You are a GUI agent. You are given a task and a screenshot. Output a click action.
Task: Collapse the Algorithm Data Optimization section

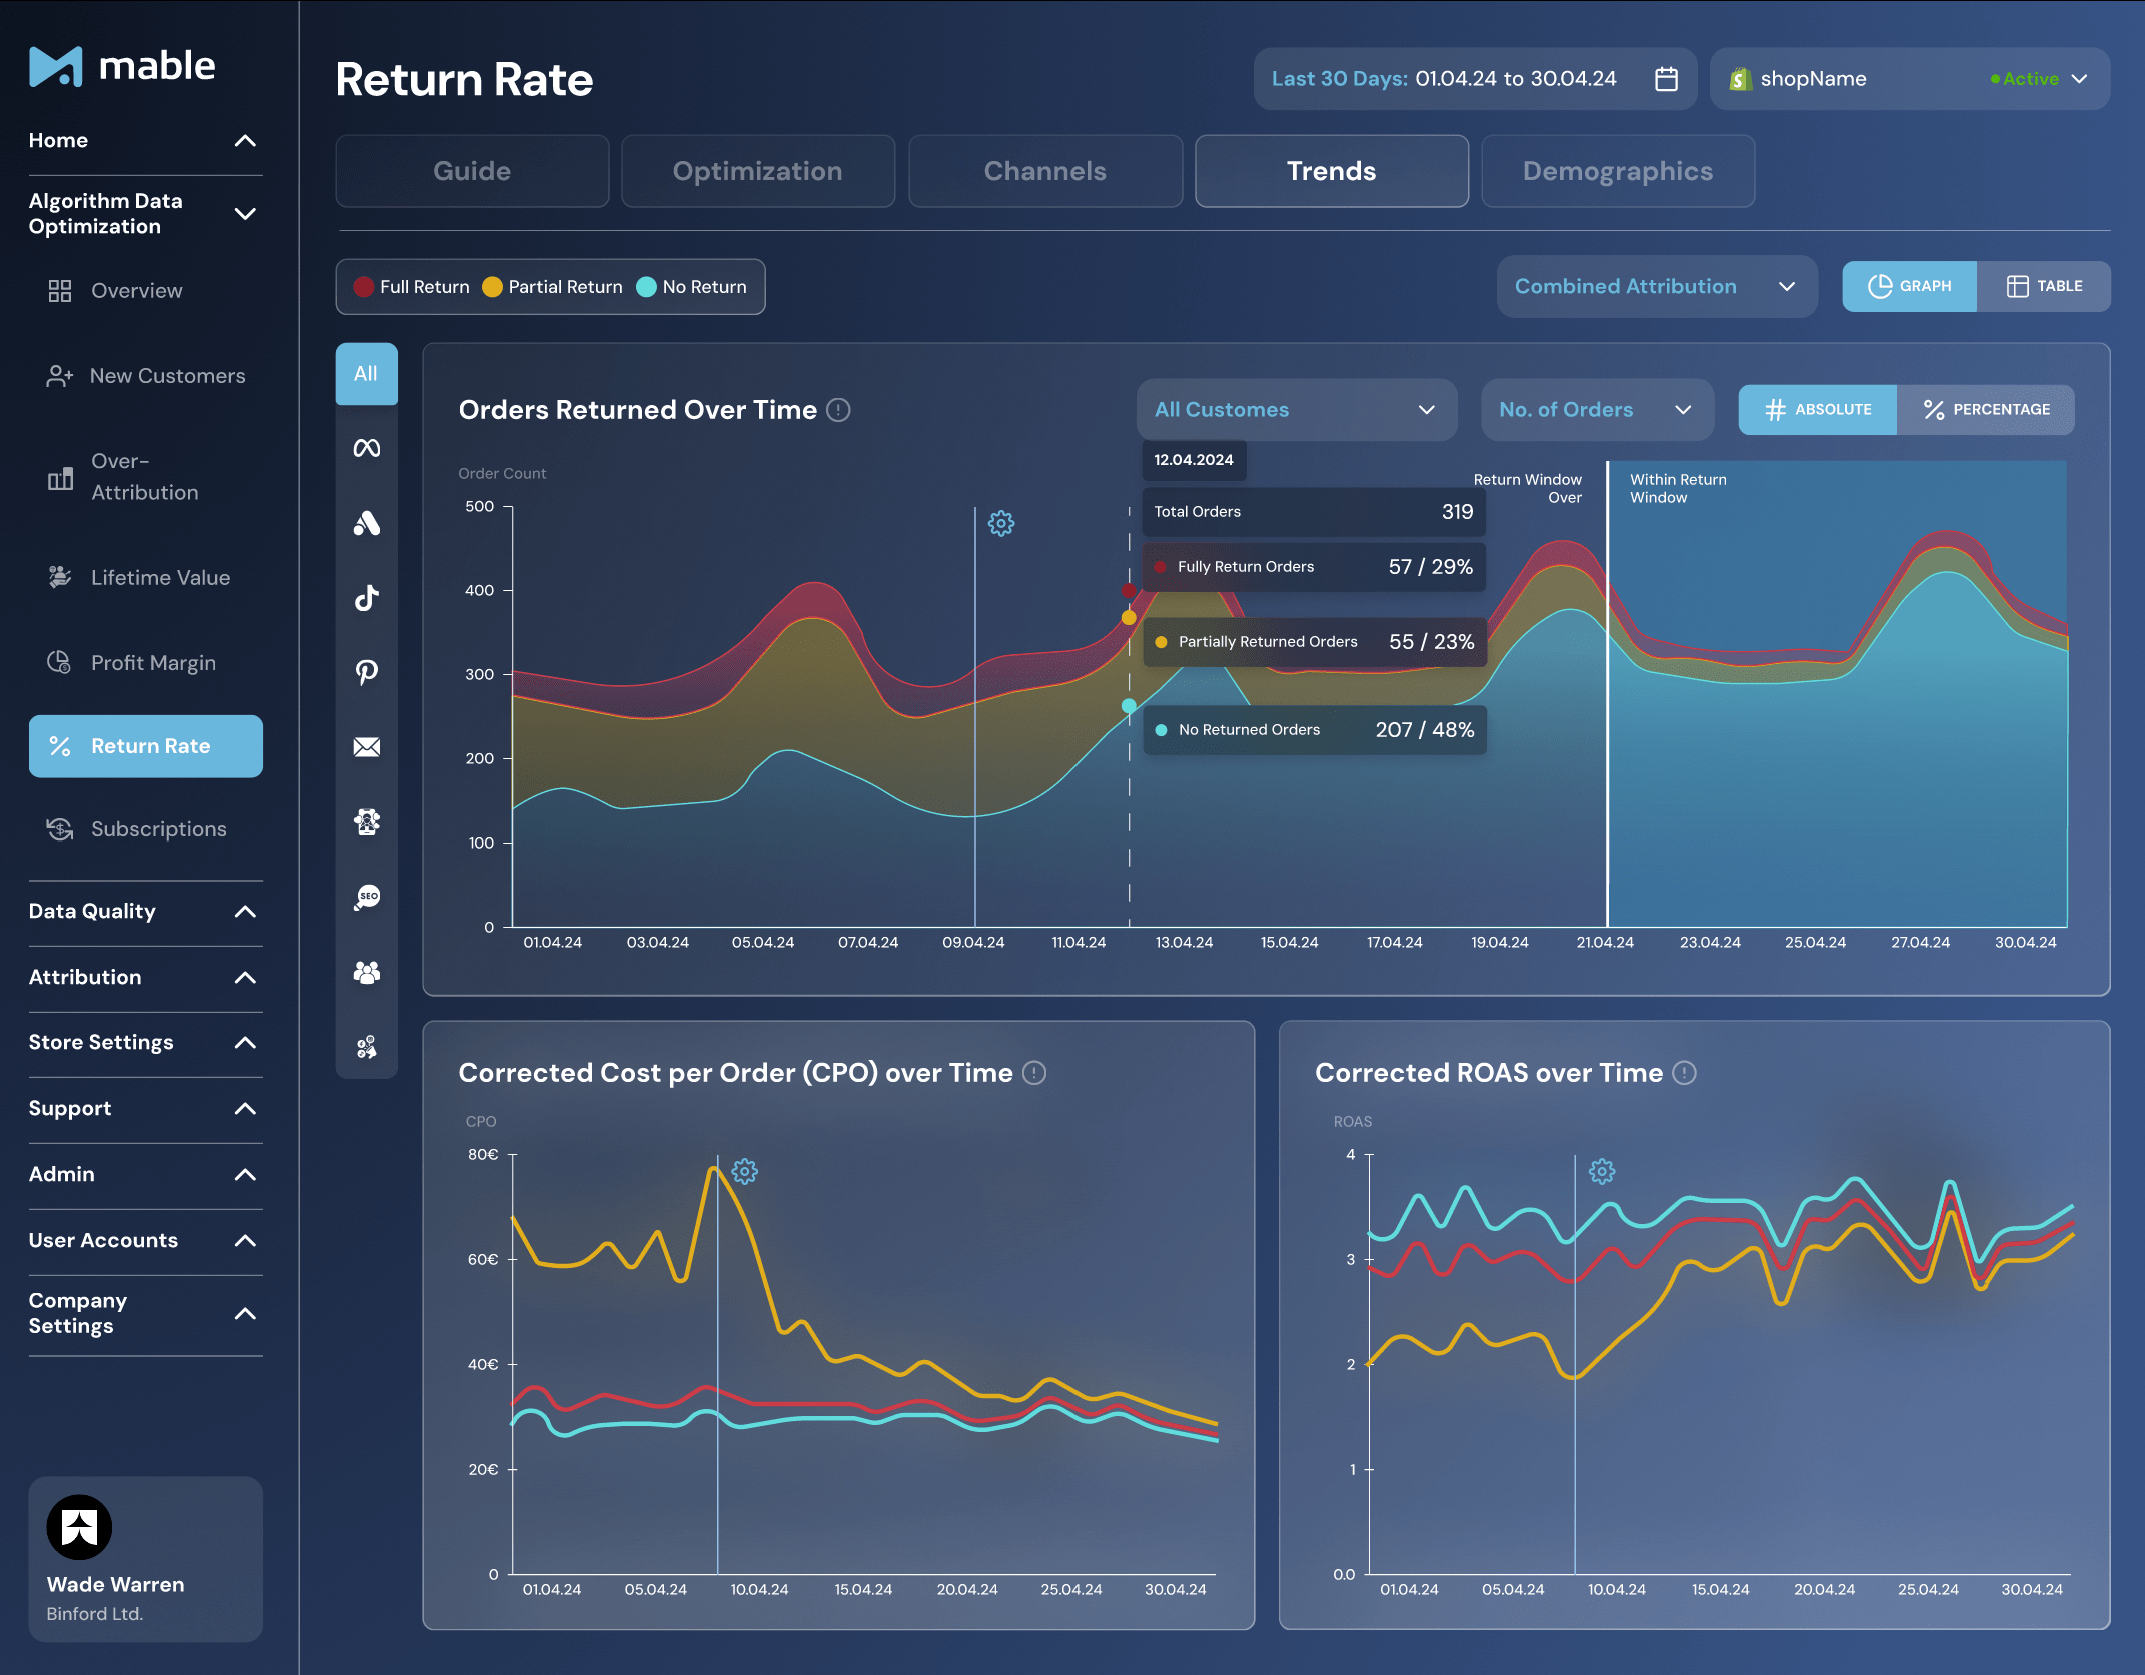tap(243, 213)
